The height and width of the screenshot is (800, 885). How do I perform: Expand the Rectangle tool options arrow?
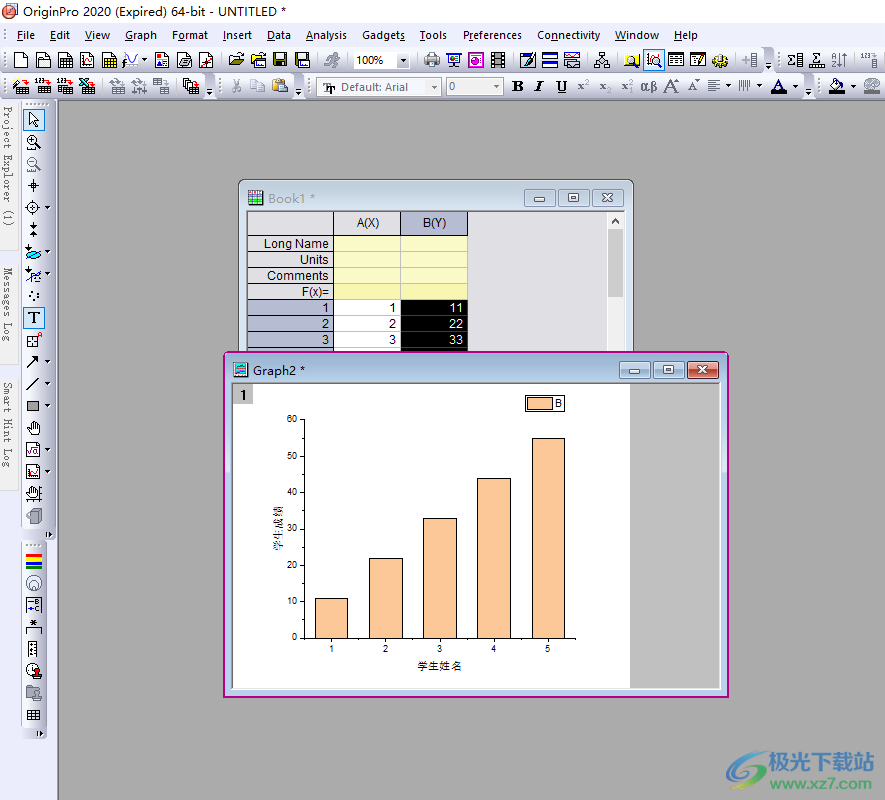click(x=47, y=406)
